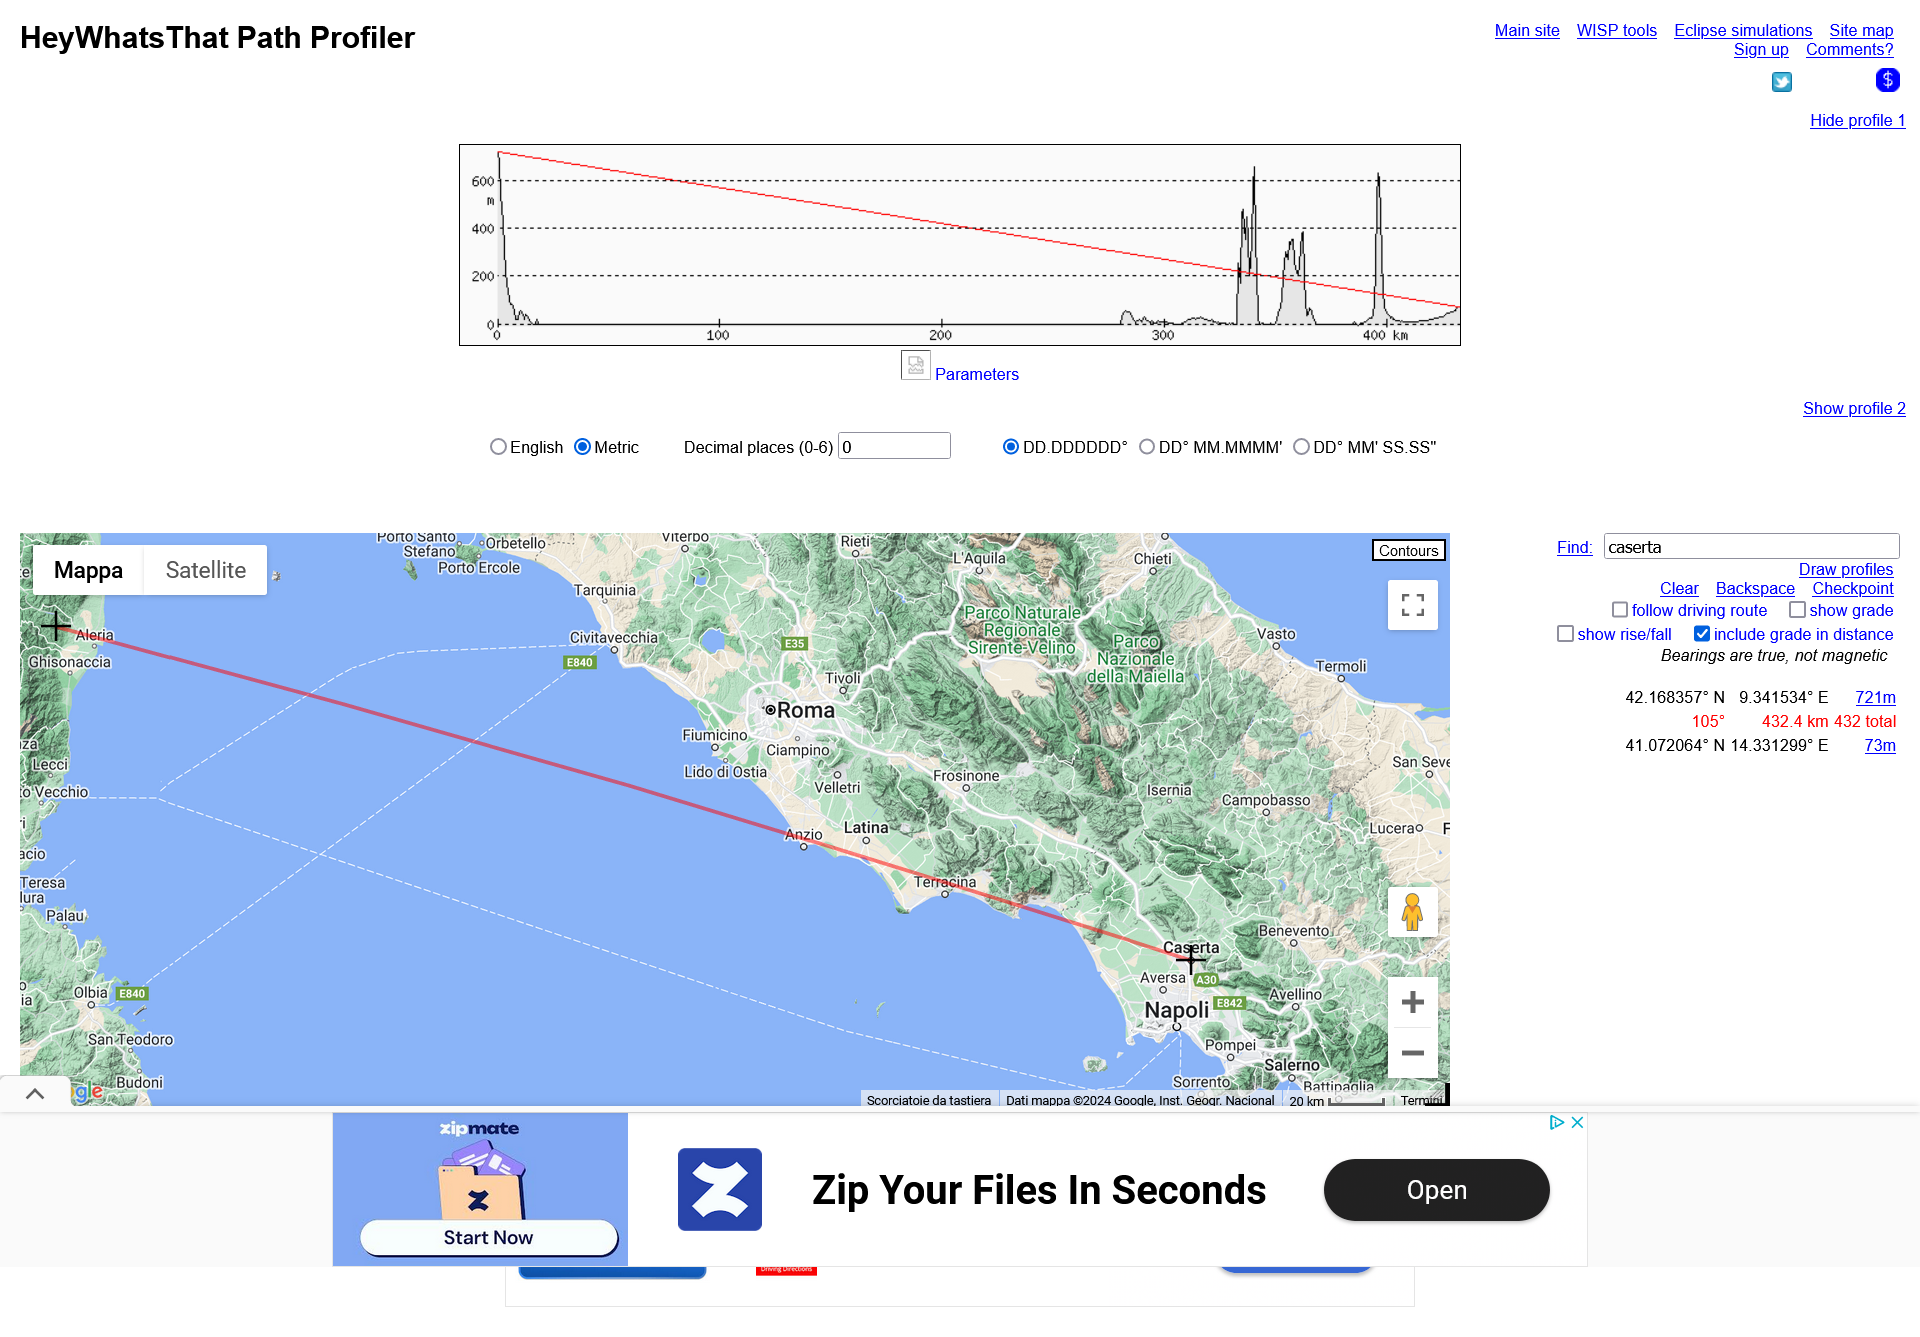Click Show profile 2
1920x1337 pixels.
coord(1854,408)
